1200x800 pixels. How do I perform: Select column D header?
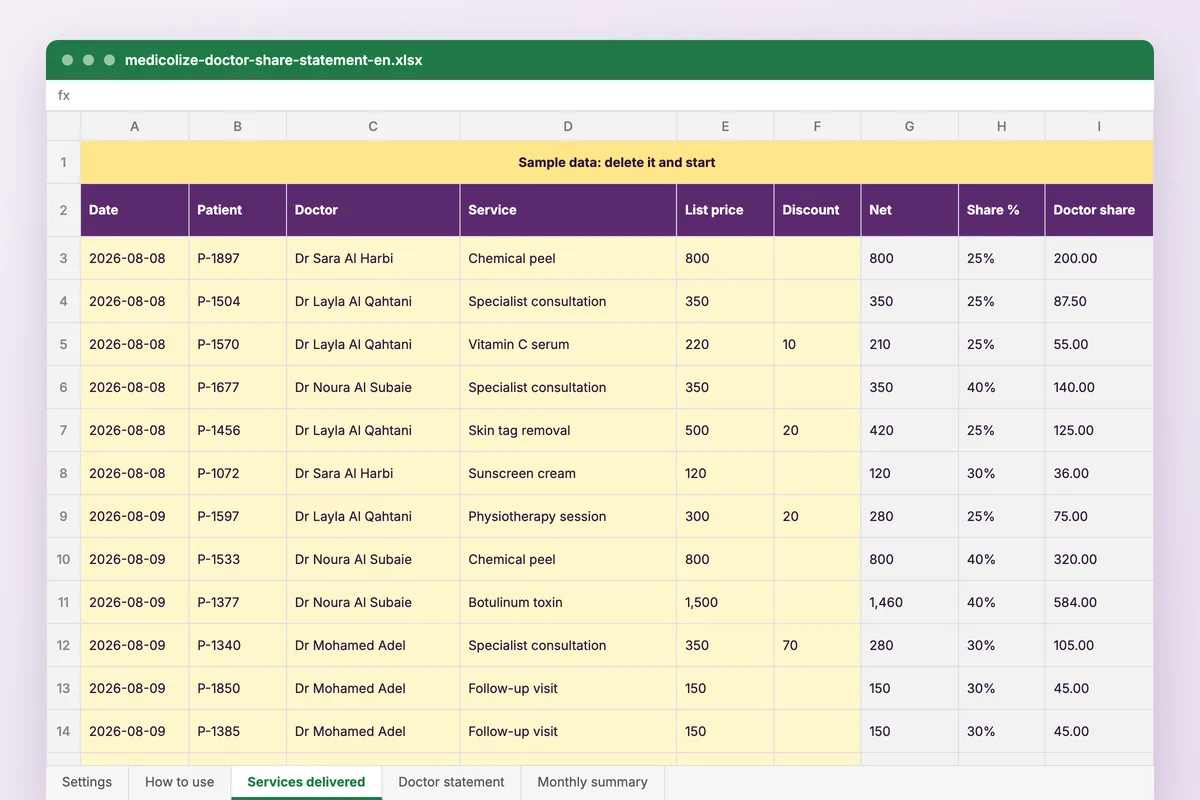568,126
